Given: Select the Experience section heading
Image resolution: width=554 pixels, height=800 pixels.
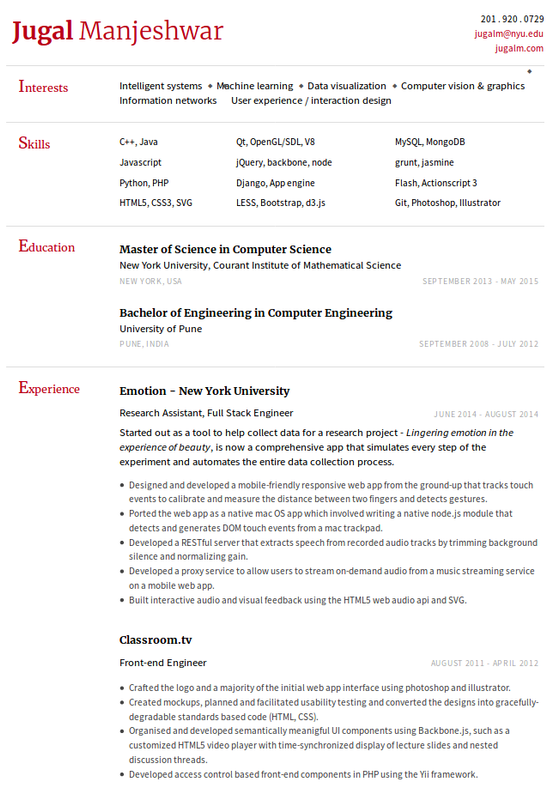Looking at the screenshot, I should point(49,388).
